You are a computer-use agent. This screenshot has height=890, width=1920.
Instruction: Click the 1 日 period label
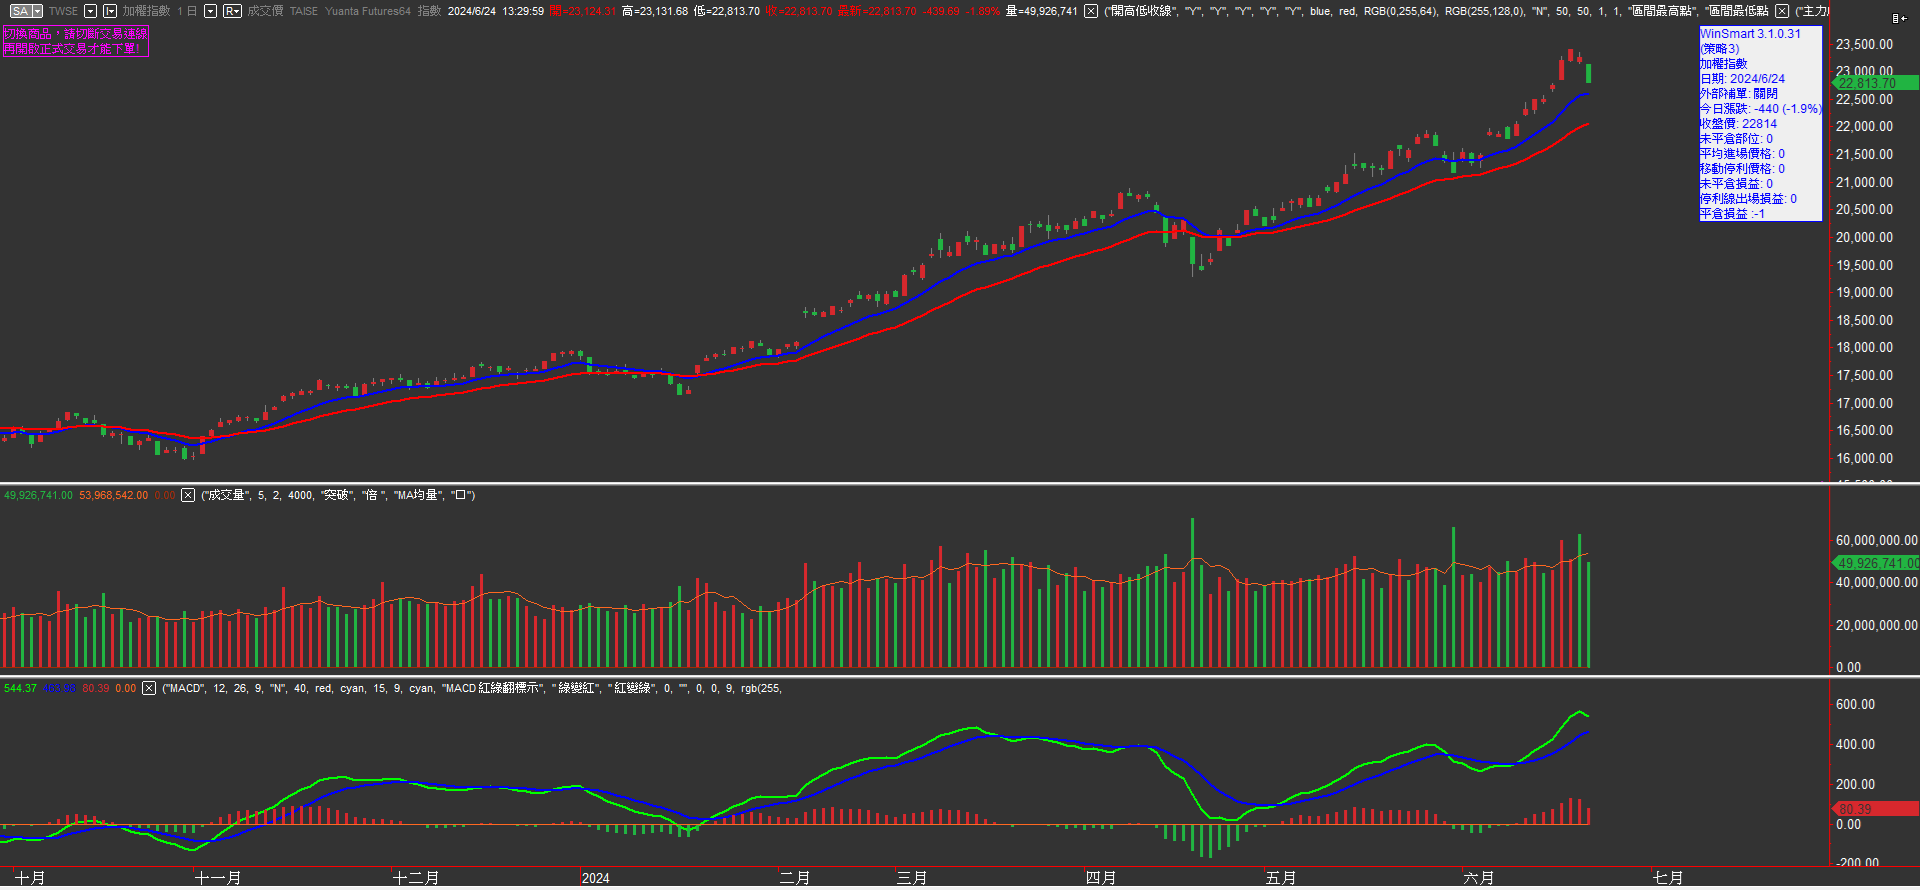[187, 11]
